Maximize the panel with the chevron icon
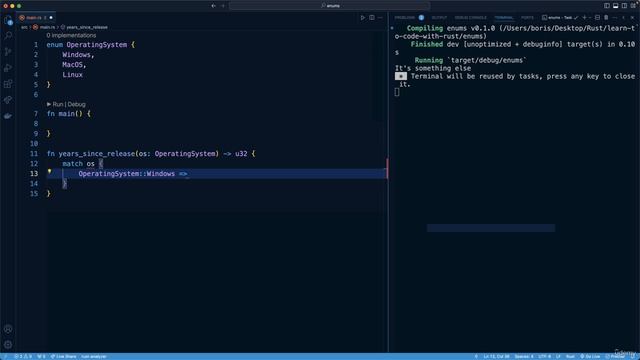Screen dimensions: 640x360 pyautogui.click(x=623, y=18)
